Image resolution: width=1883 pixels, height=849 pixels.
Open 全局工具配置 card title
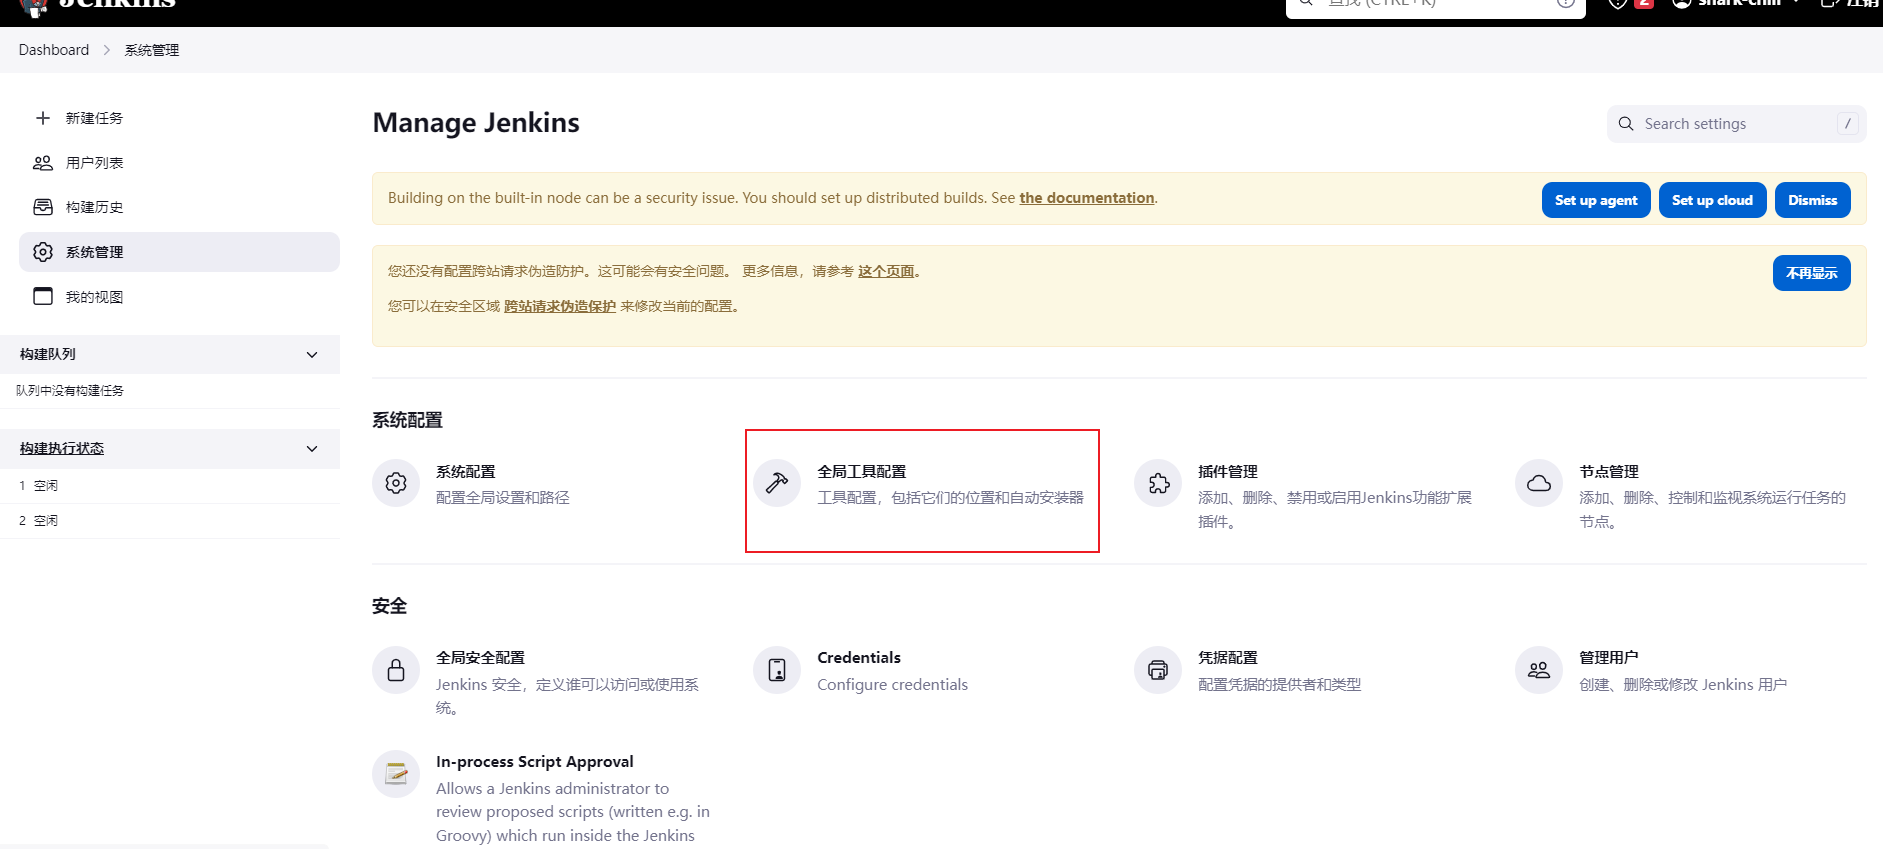[x=862, y=472]
